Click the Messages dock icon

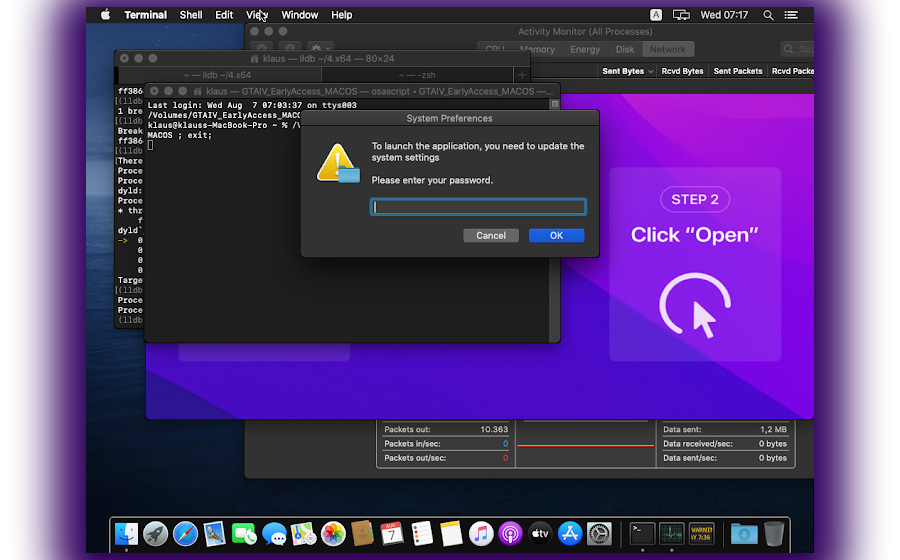[x=274, y=534]
